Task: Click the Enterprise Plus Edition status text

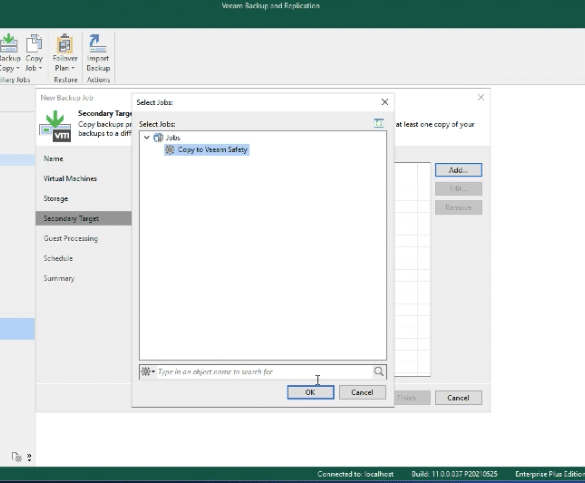Action: [550, 474]
